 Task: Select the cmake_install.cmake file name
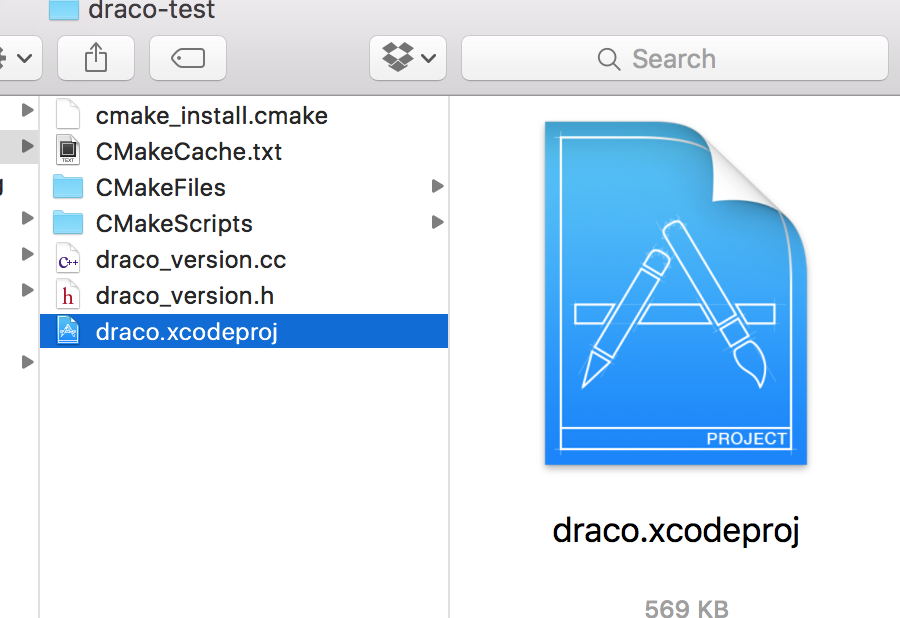211,116
